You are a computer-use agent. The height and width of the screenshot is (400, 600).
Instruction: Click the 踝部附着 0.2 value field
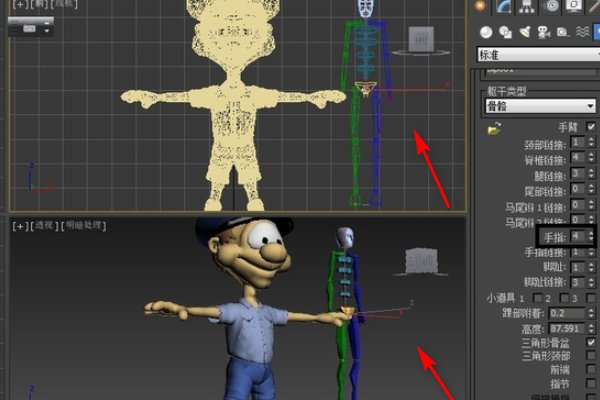point(567,313)
